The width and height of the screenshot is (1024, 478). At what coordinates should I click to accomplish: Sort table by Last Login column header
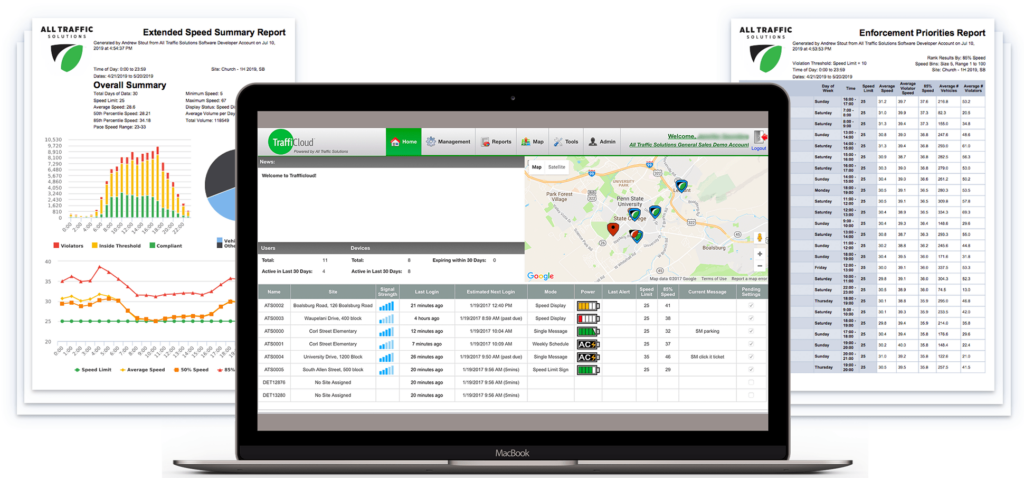pos(427,292)
